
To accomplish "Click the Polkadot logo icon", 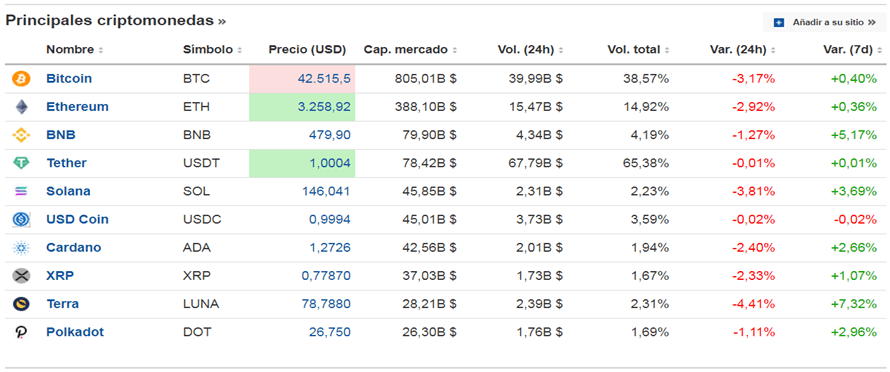I will click(21, 332).
